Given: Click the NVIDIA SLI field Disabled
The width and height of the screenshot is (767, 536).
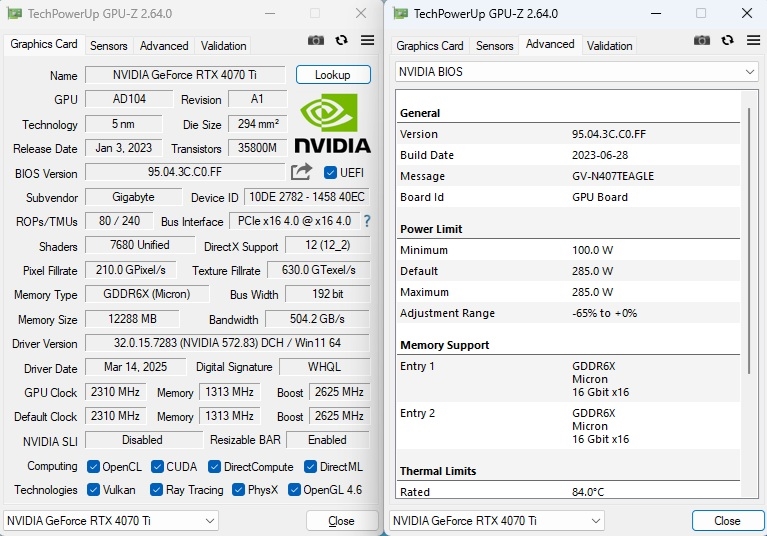Looking at the screenshot, I should tap(143, 440).
